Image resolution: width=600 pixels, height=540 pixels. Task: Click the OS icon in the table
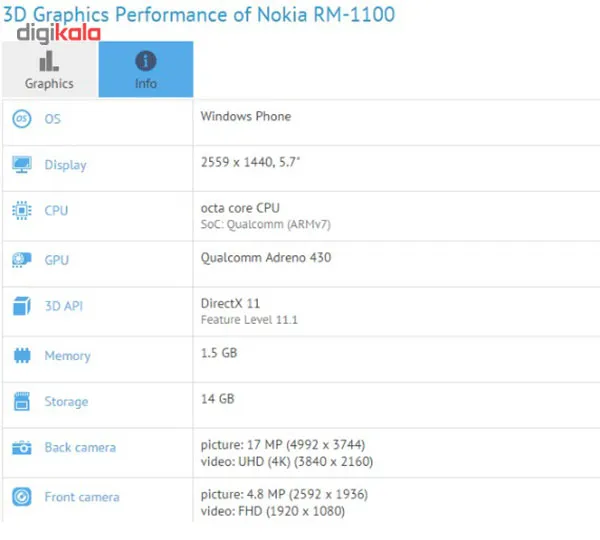[x=21, y=119]
